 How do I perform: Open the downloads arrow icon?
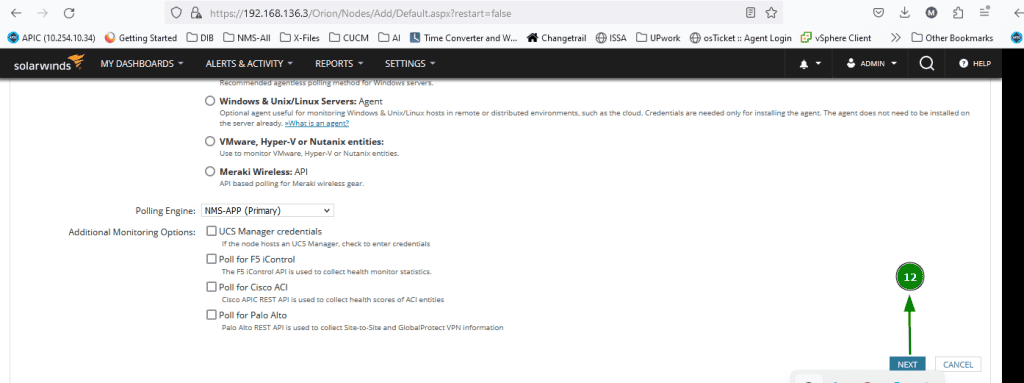905,12
